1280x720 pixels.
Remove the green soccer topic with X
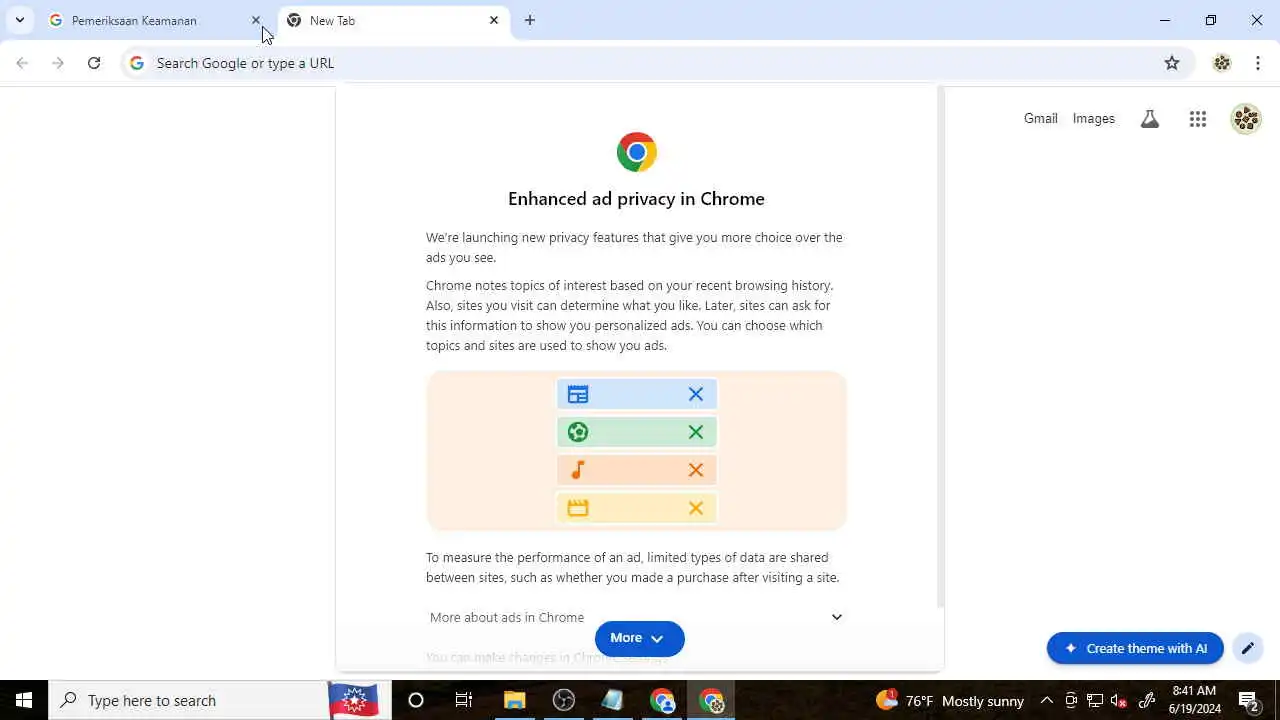point(696,432)
